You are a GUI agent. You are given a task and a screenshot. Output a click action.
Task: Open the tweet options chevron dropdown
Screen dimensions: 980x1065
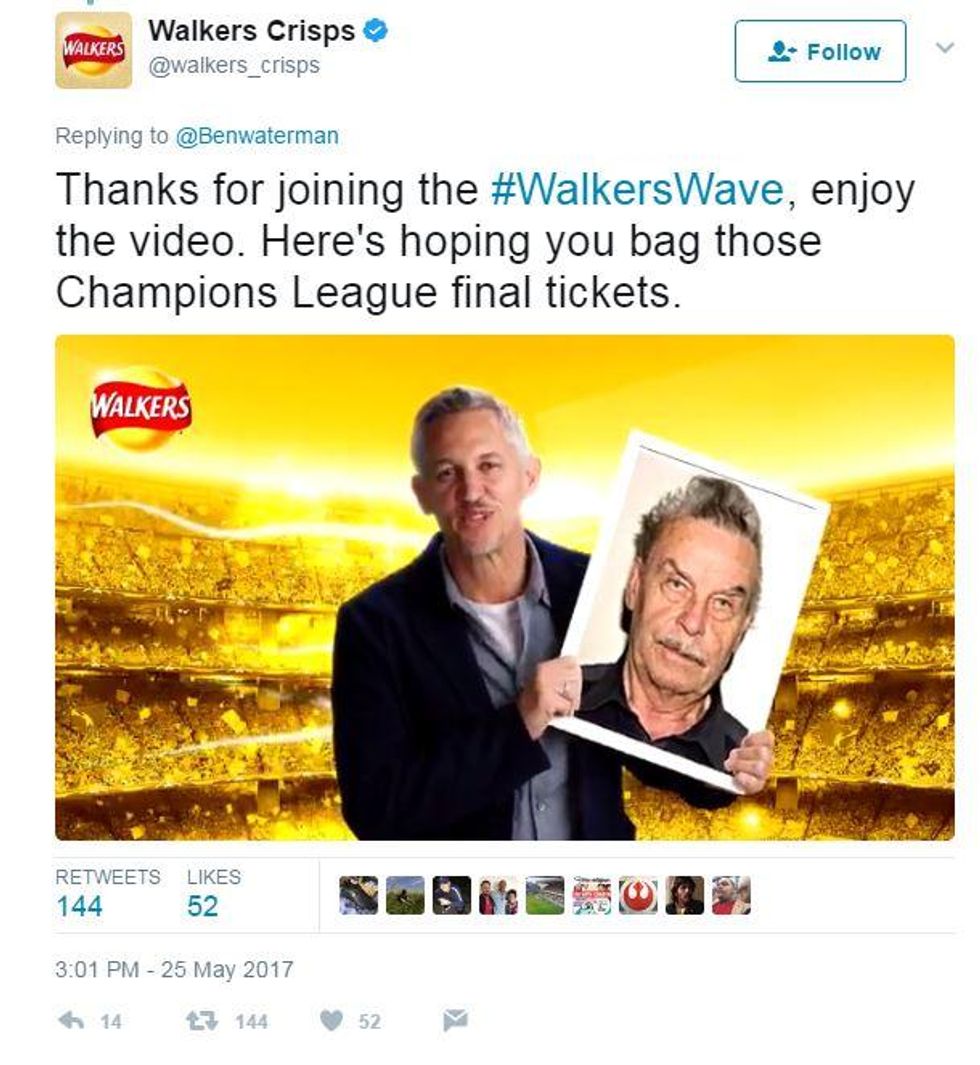pos(945,48)
